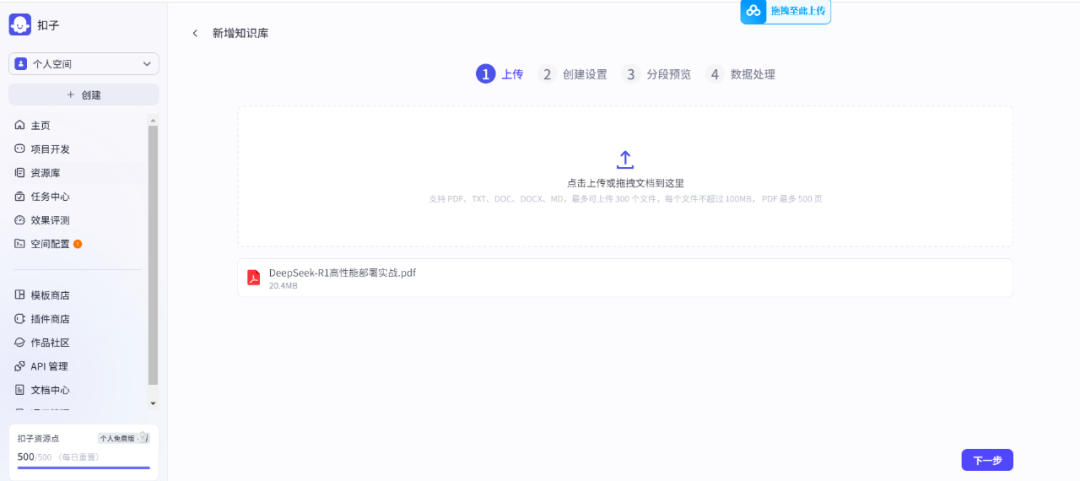Click the 扣子 logo icon
Viewport: 1080px width, 481px height.
(x=20, y=25)
